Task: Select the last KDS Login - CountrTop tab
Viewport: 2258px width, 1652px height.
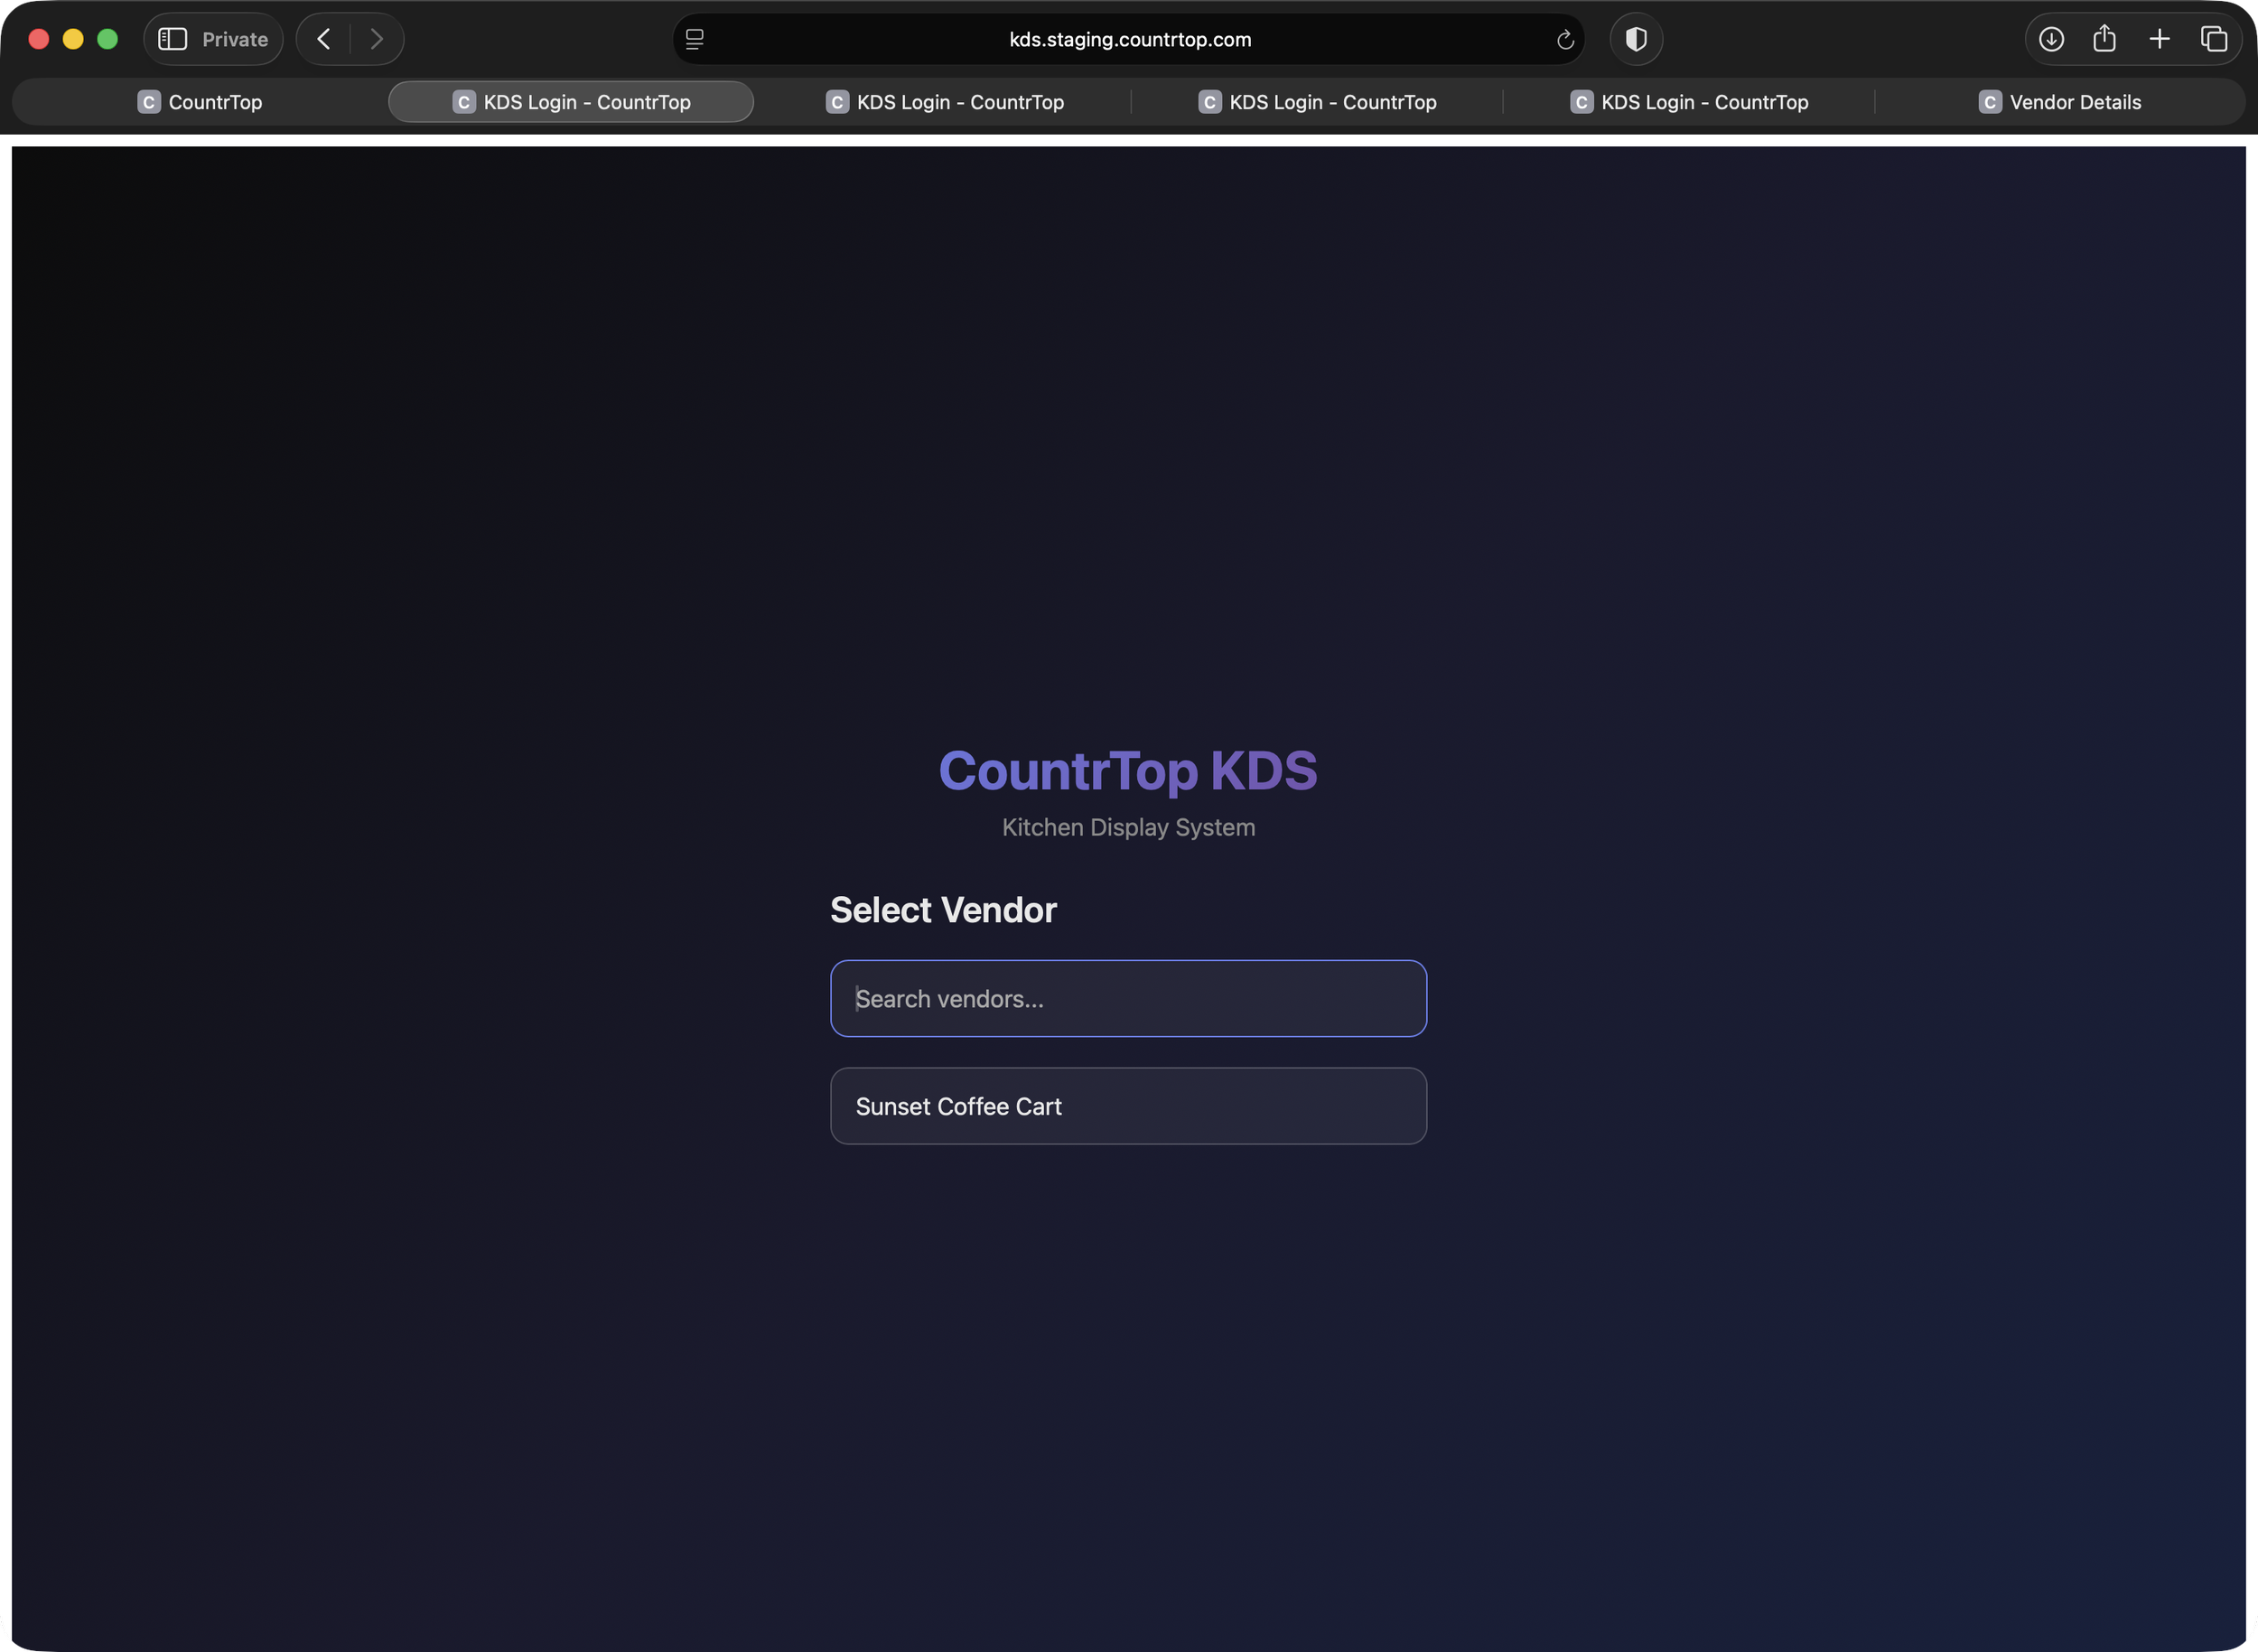Action: [1690, 101]
